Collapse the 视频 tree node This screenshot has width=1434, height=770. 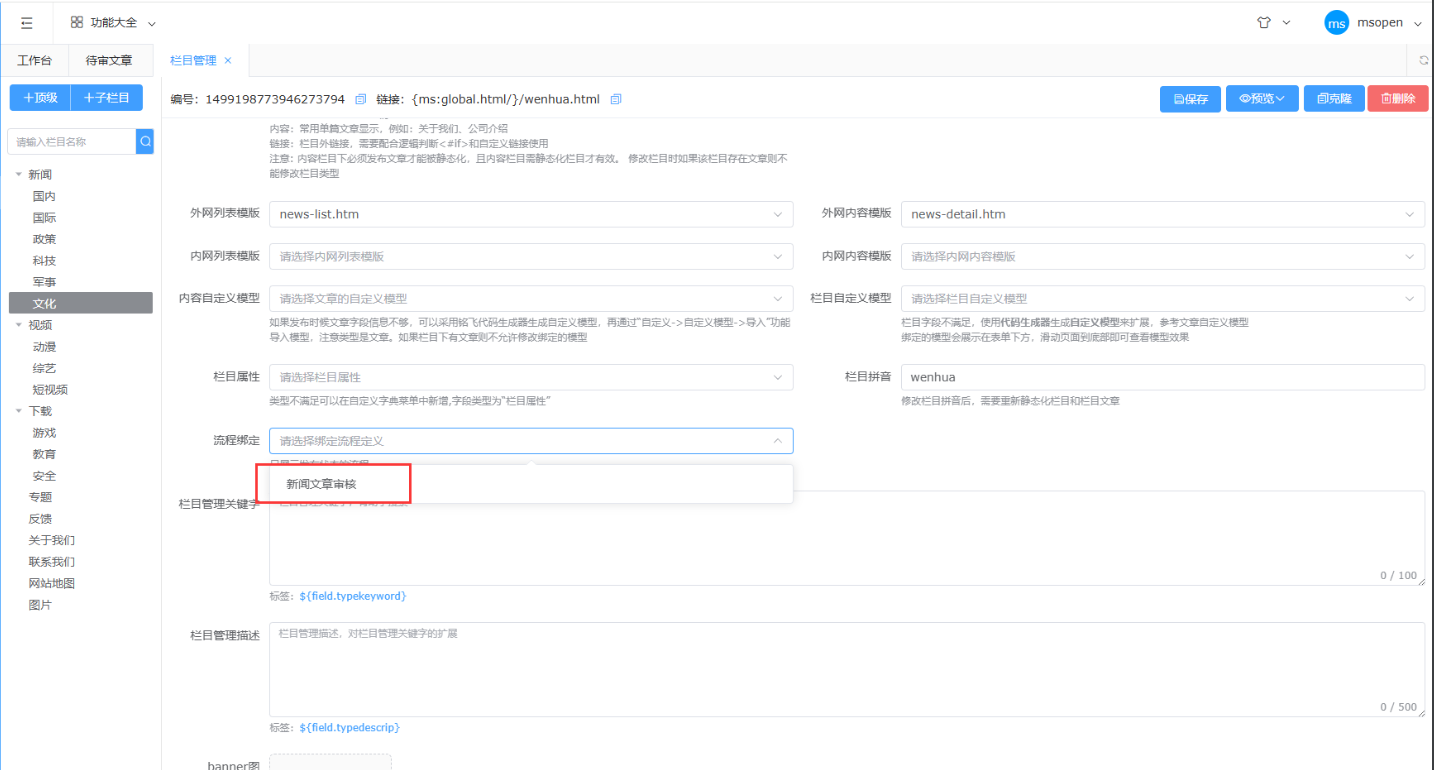point(18,325)
